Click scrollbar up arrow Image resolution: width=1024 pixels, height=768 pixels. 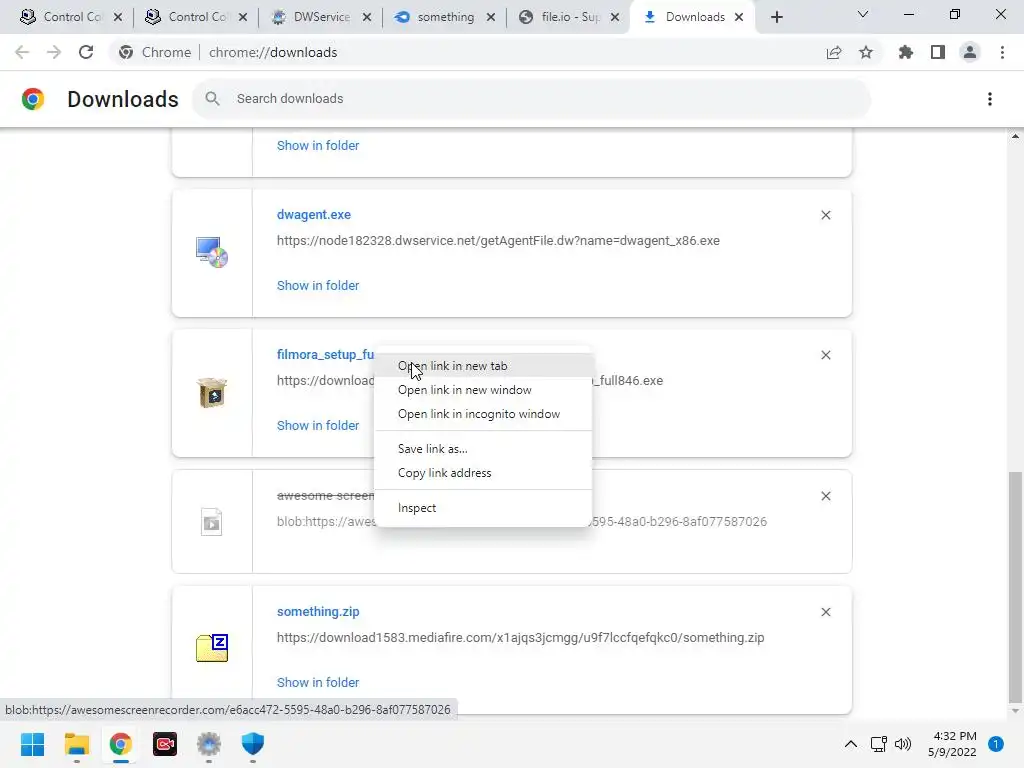(x=1015, y=136)
